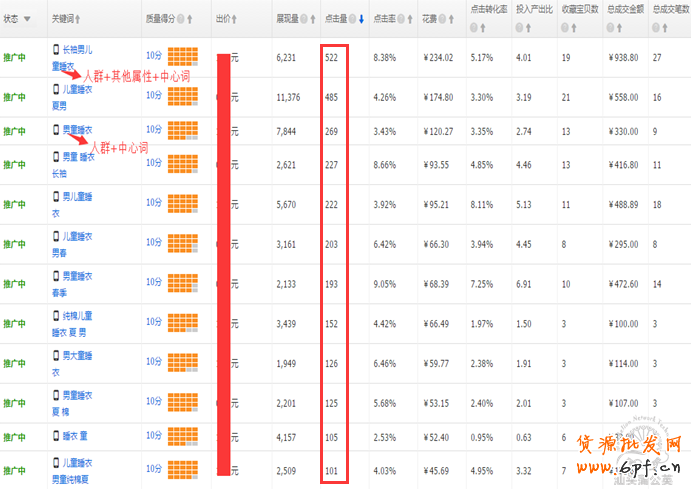Click help icon in 点击转化率 column header
This screenshot has width=691, height=489.
pyautogui.click(x=474, y=27)
